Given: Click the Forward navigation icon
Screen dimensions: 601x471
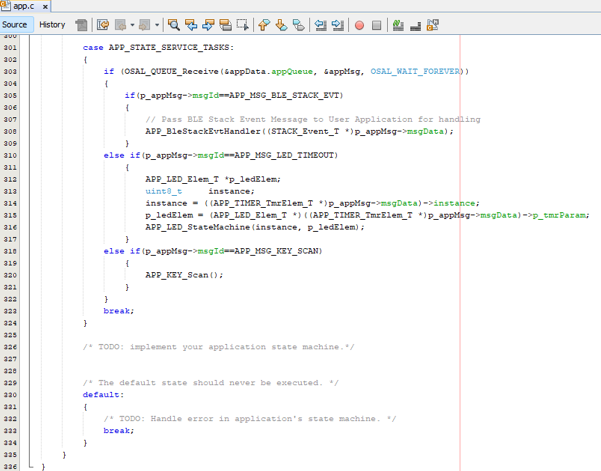Looking at the screenshot, I should [145, 25].
